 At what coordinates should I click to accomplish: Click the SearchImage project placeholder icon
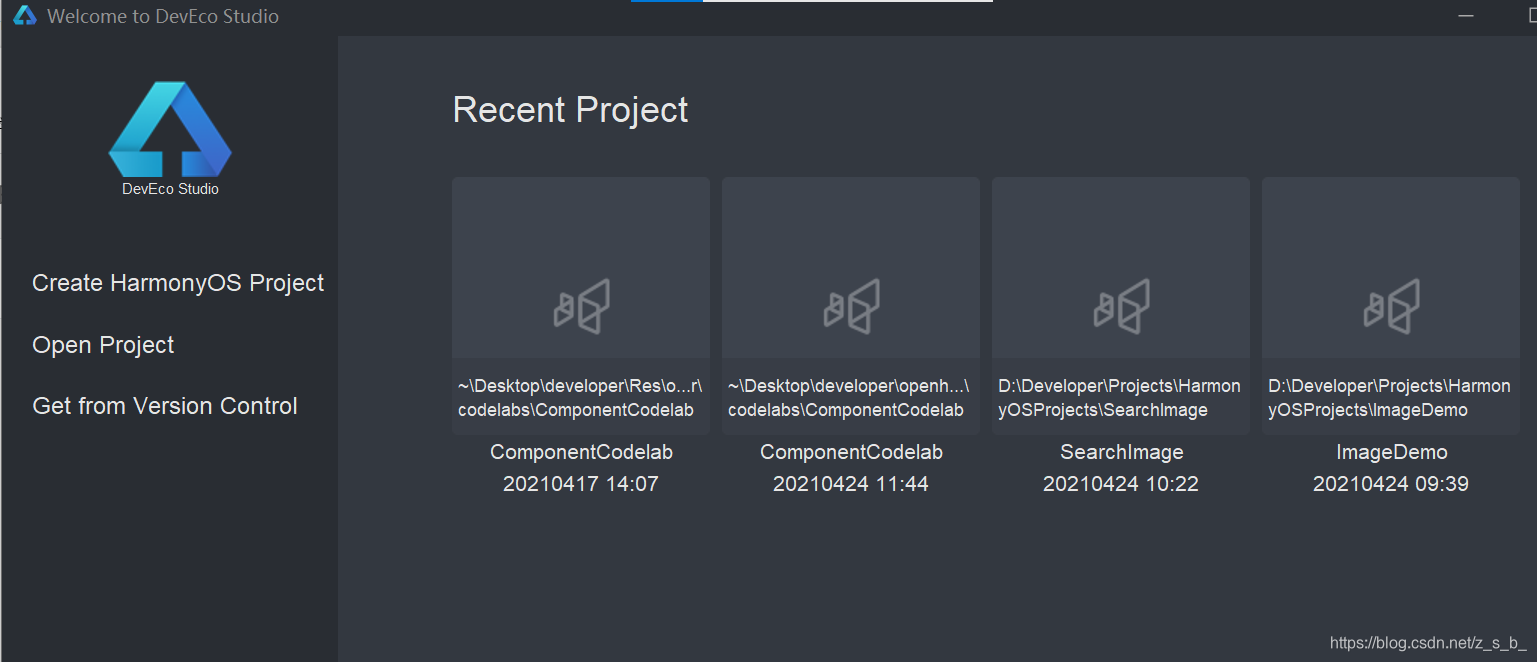point(1120,305)
